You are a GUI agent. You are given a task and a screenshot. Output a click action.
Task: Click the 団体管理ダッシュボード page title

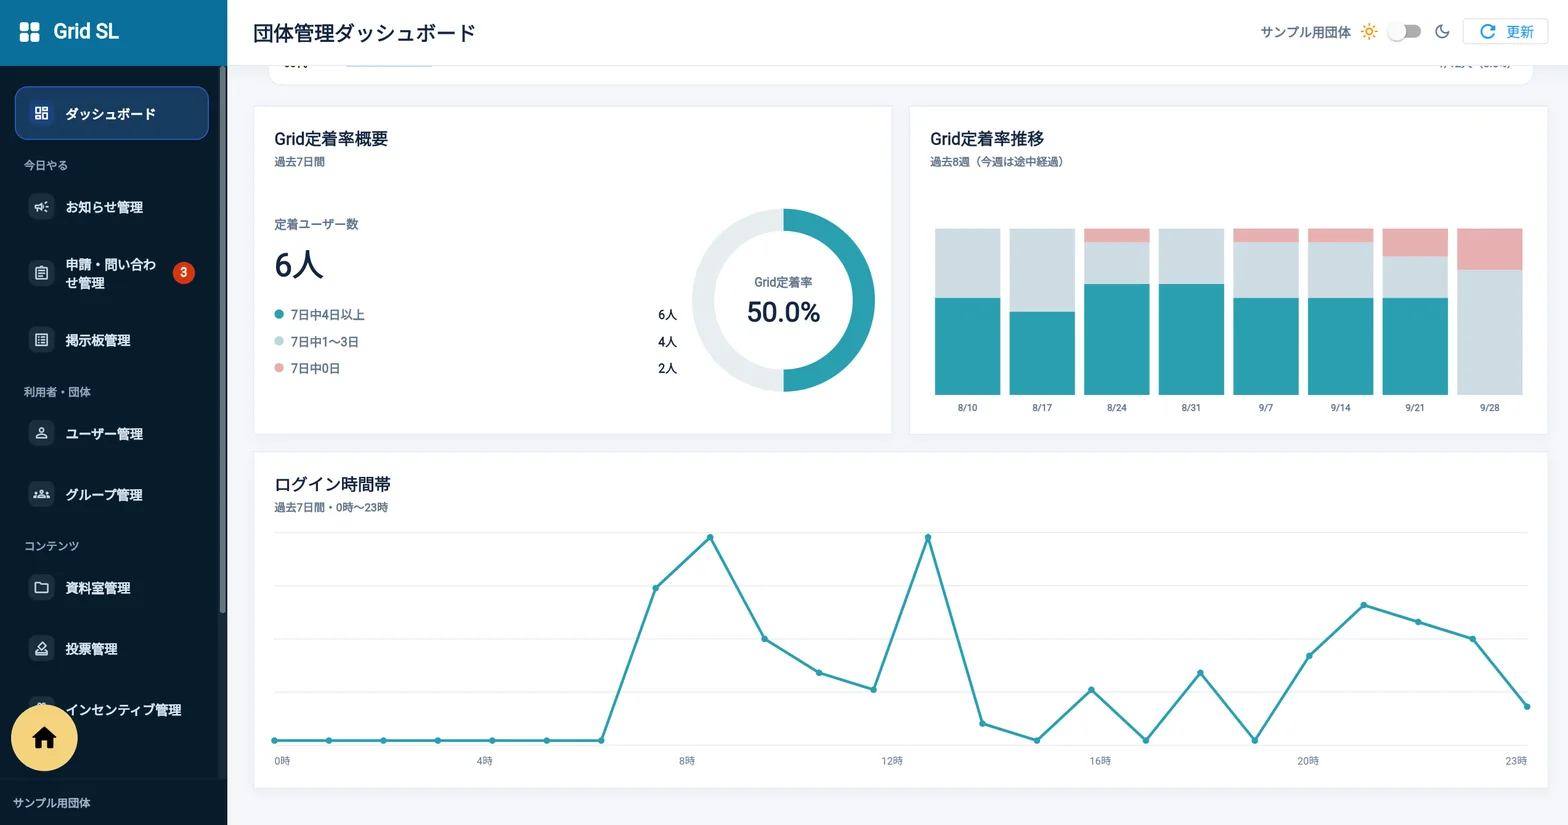(364, 33)
